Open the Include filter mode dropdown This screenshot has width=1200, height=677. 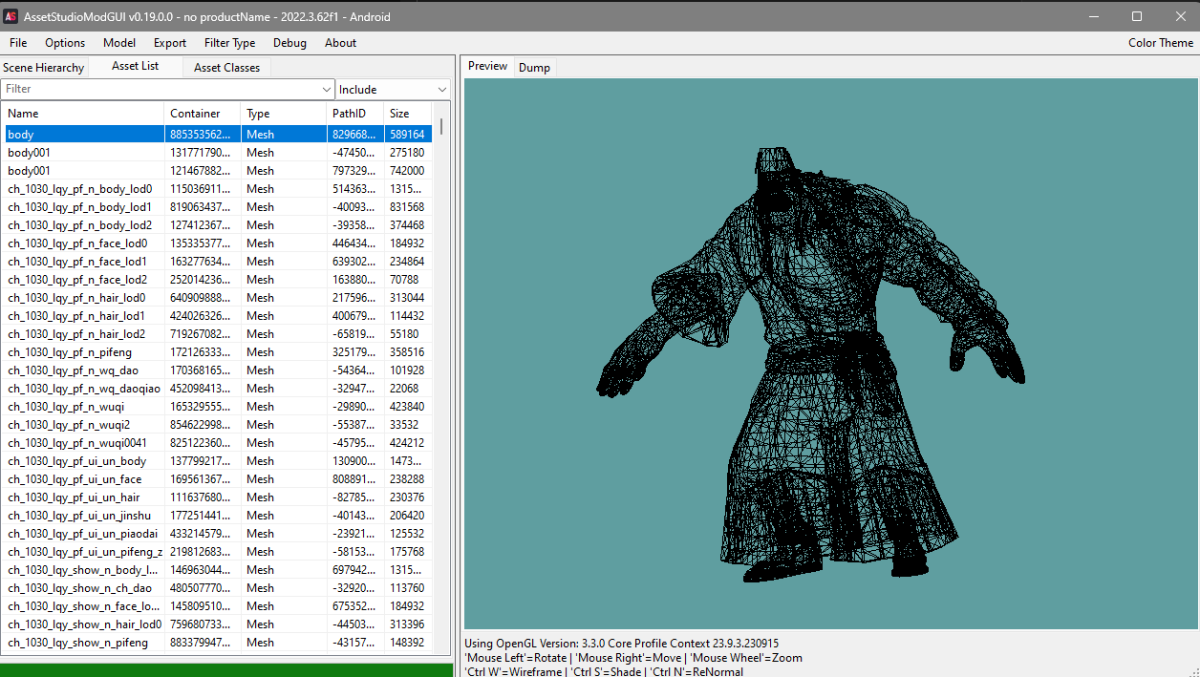(393, 90)
